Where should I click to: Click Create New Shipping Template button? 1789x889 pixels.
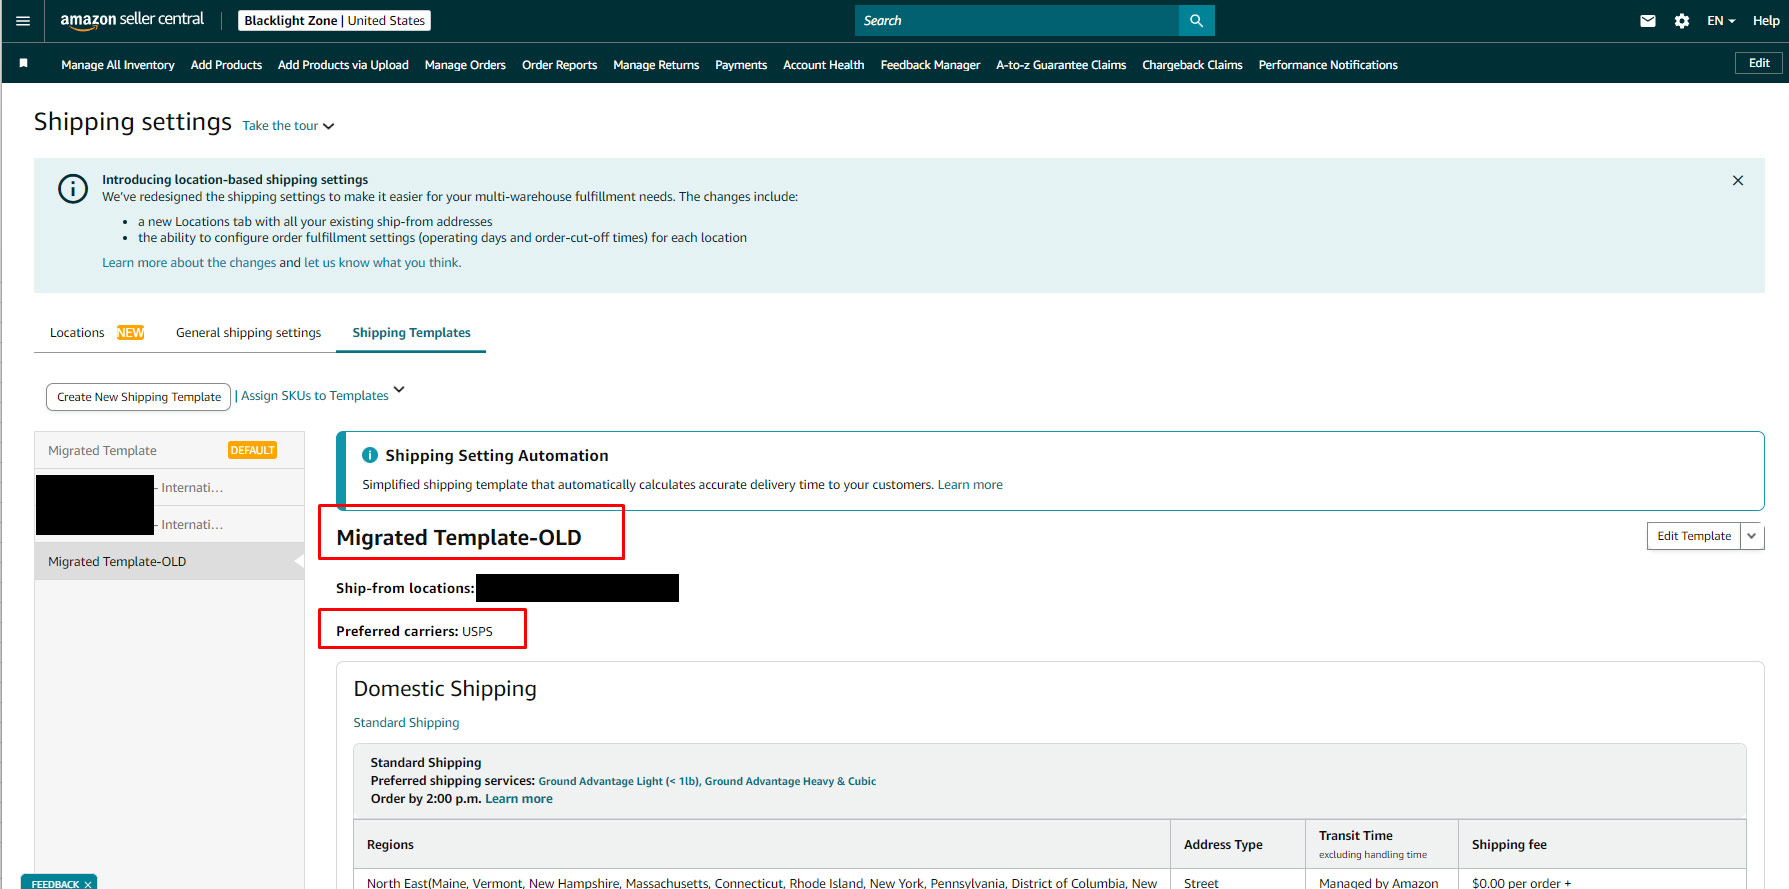pos(139,397)
